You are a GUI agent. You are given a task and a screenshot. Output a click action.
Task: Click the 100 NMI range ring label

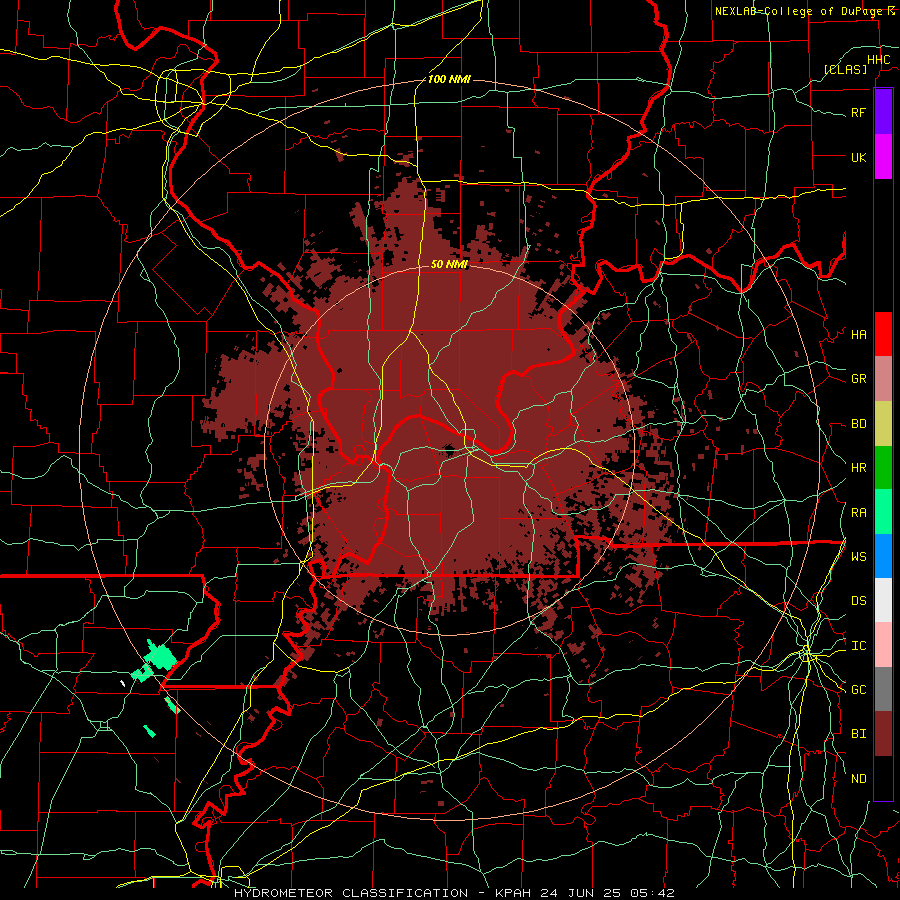point(449,79)
